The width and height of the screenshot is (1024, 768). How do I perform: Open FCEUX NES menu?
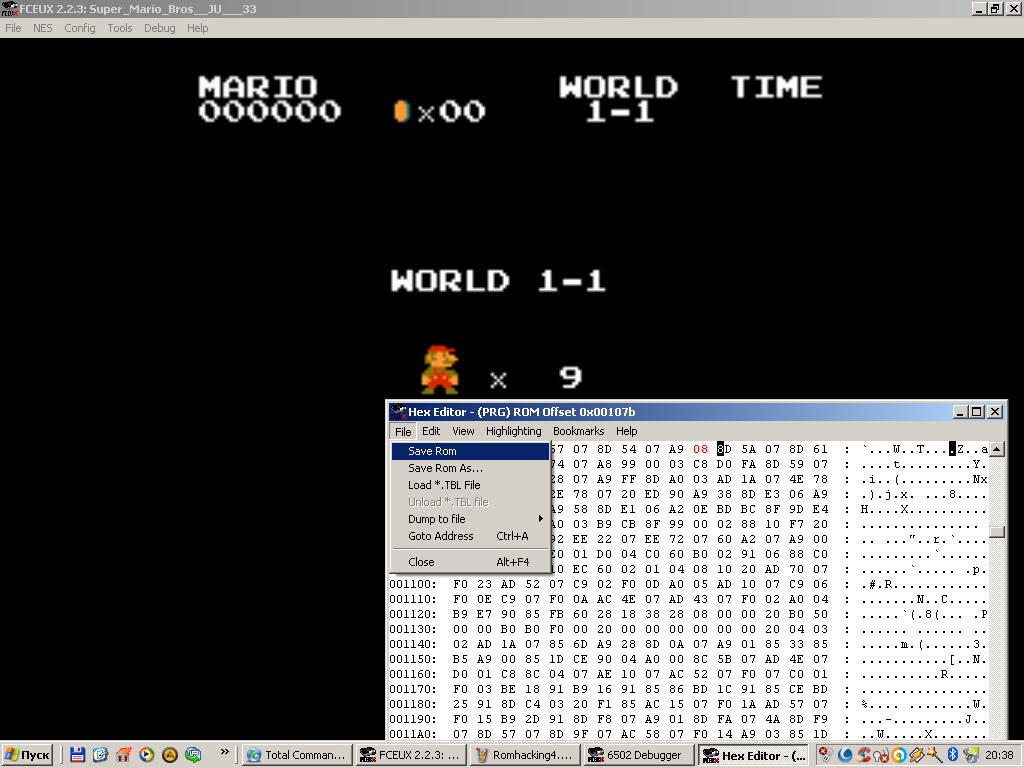[42, 28]
